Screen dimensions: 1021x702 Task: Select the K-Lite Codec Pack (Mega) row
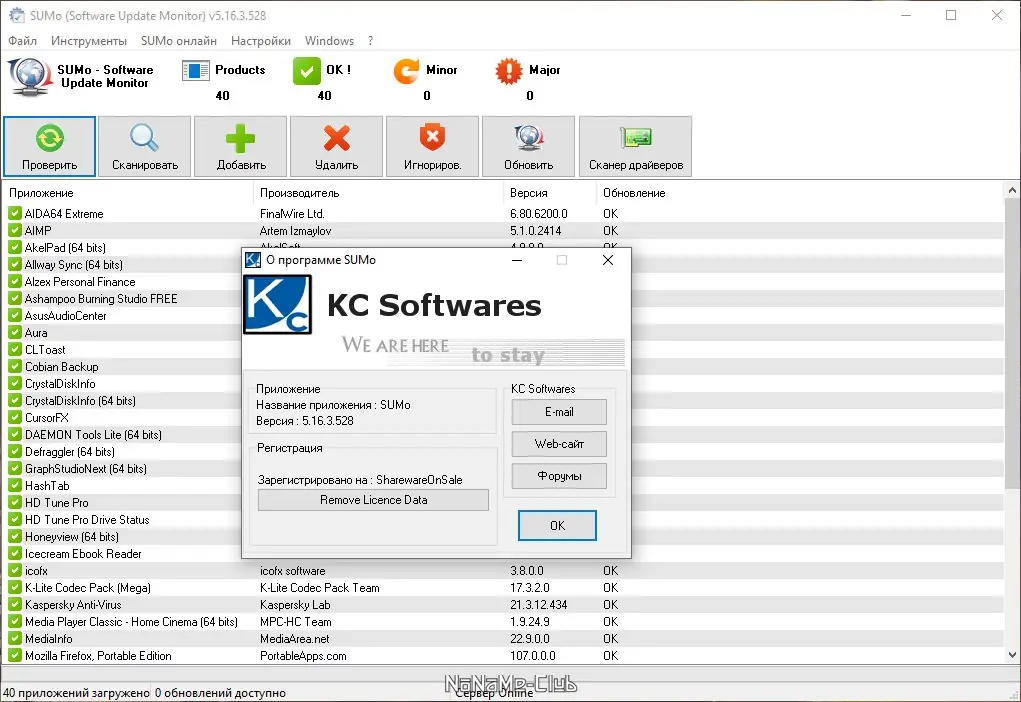(x=503, y=587)
